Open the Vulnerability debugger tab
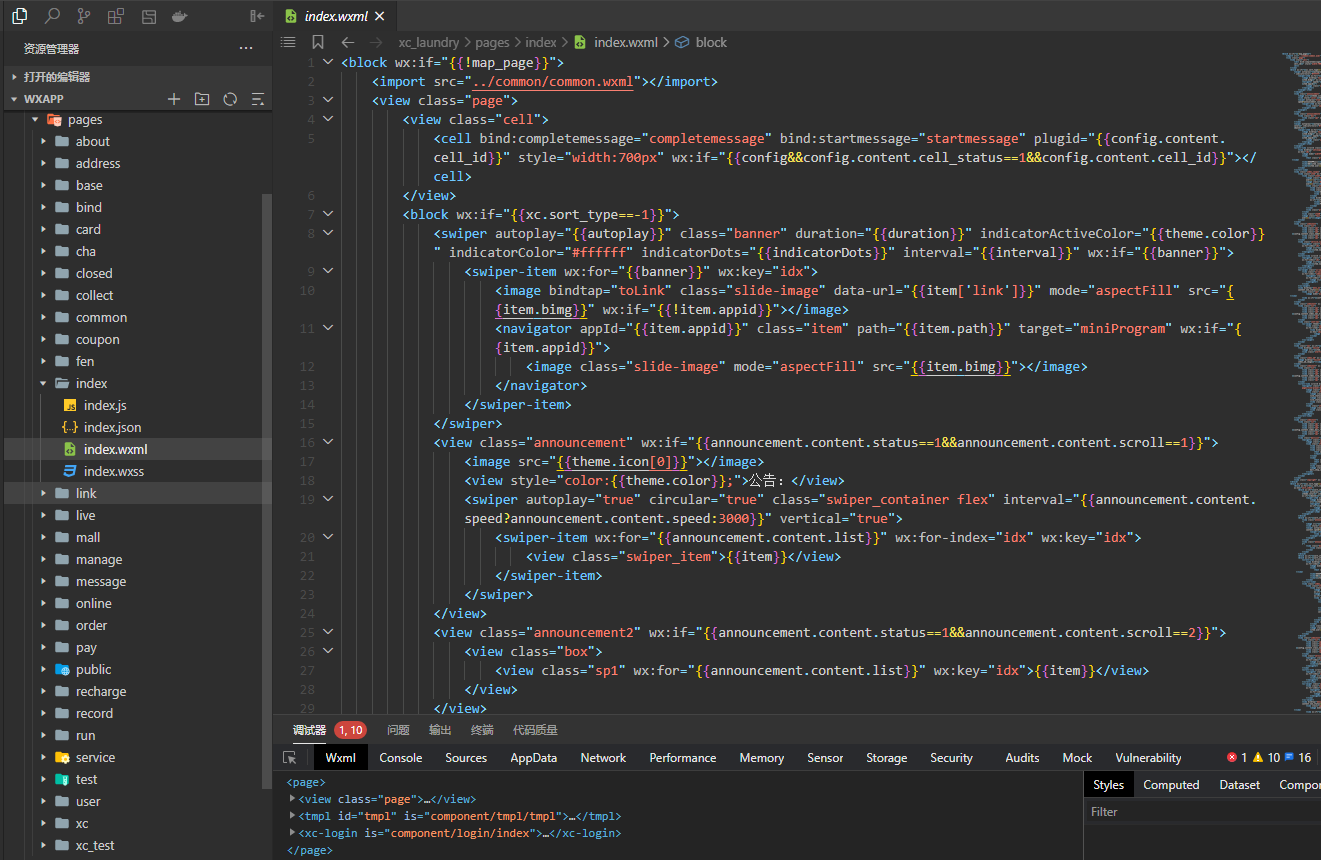The image size is (1321, 860). [x=1148, y=758]
